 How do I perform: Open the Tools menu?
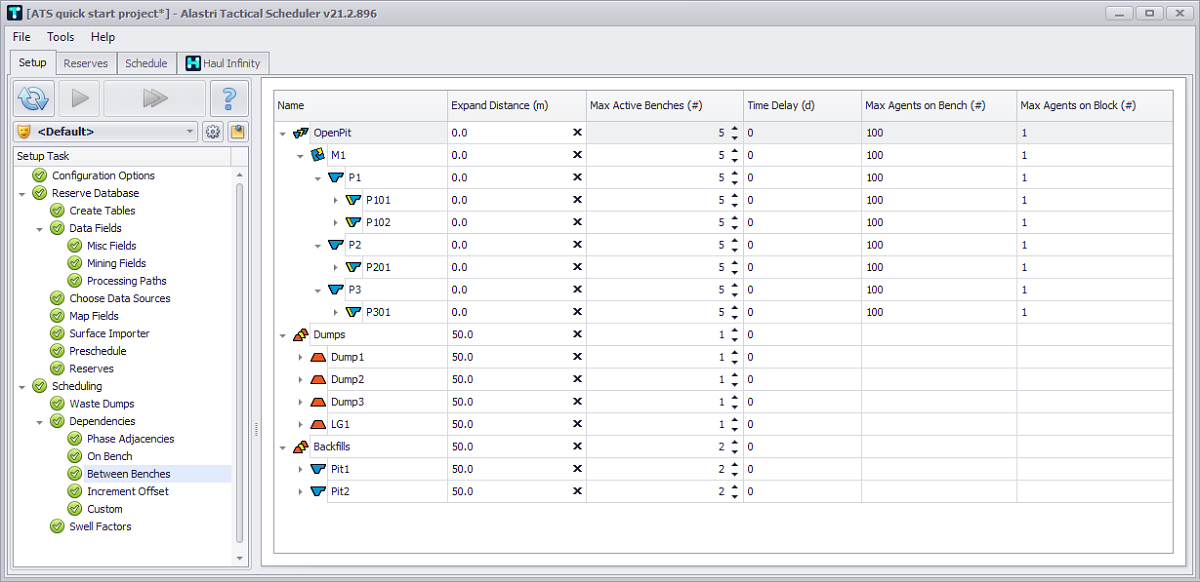tap(60, 37)
